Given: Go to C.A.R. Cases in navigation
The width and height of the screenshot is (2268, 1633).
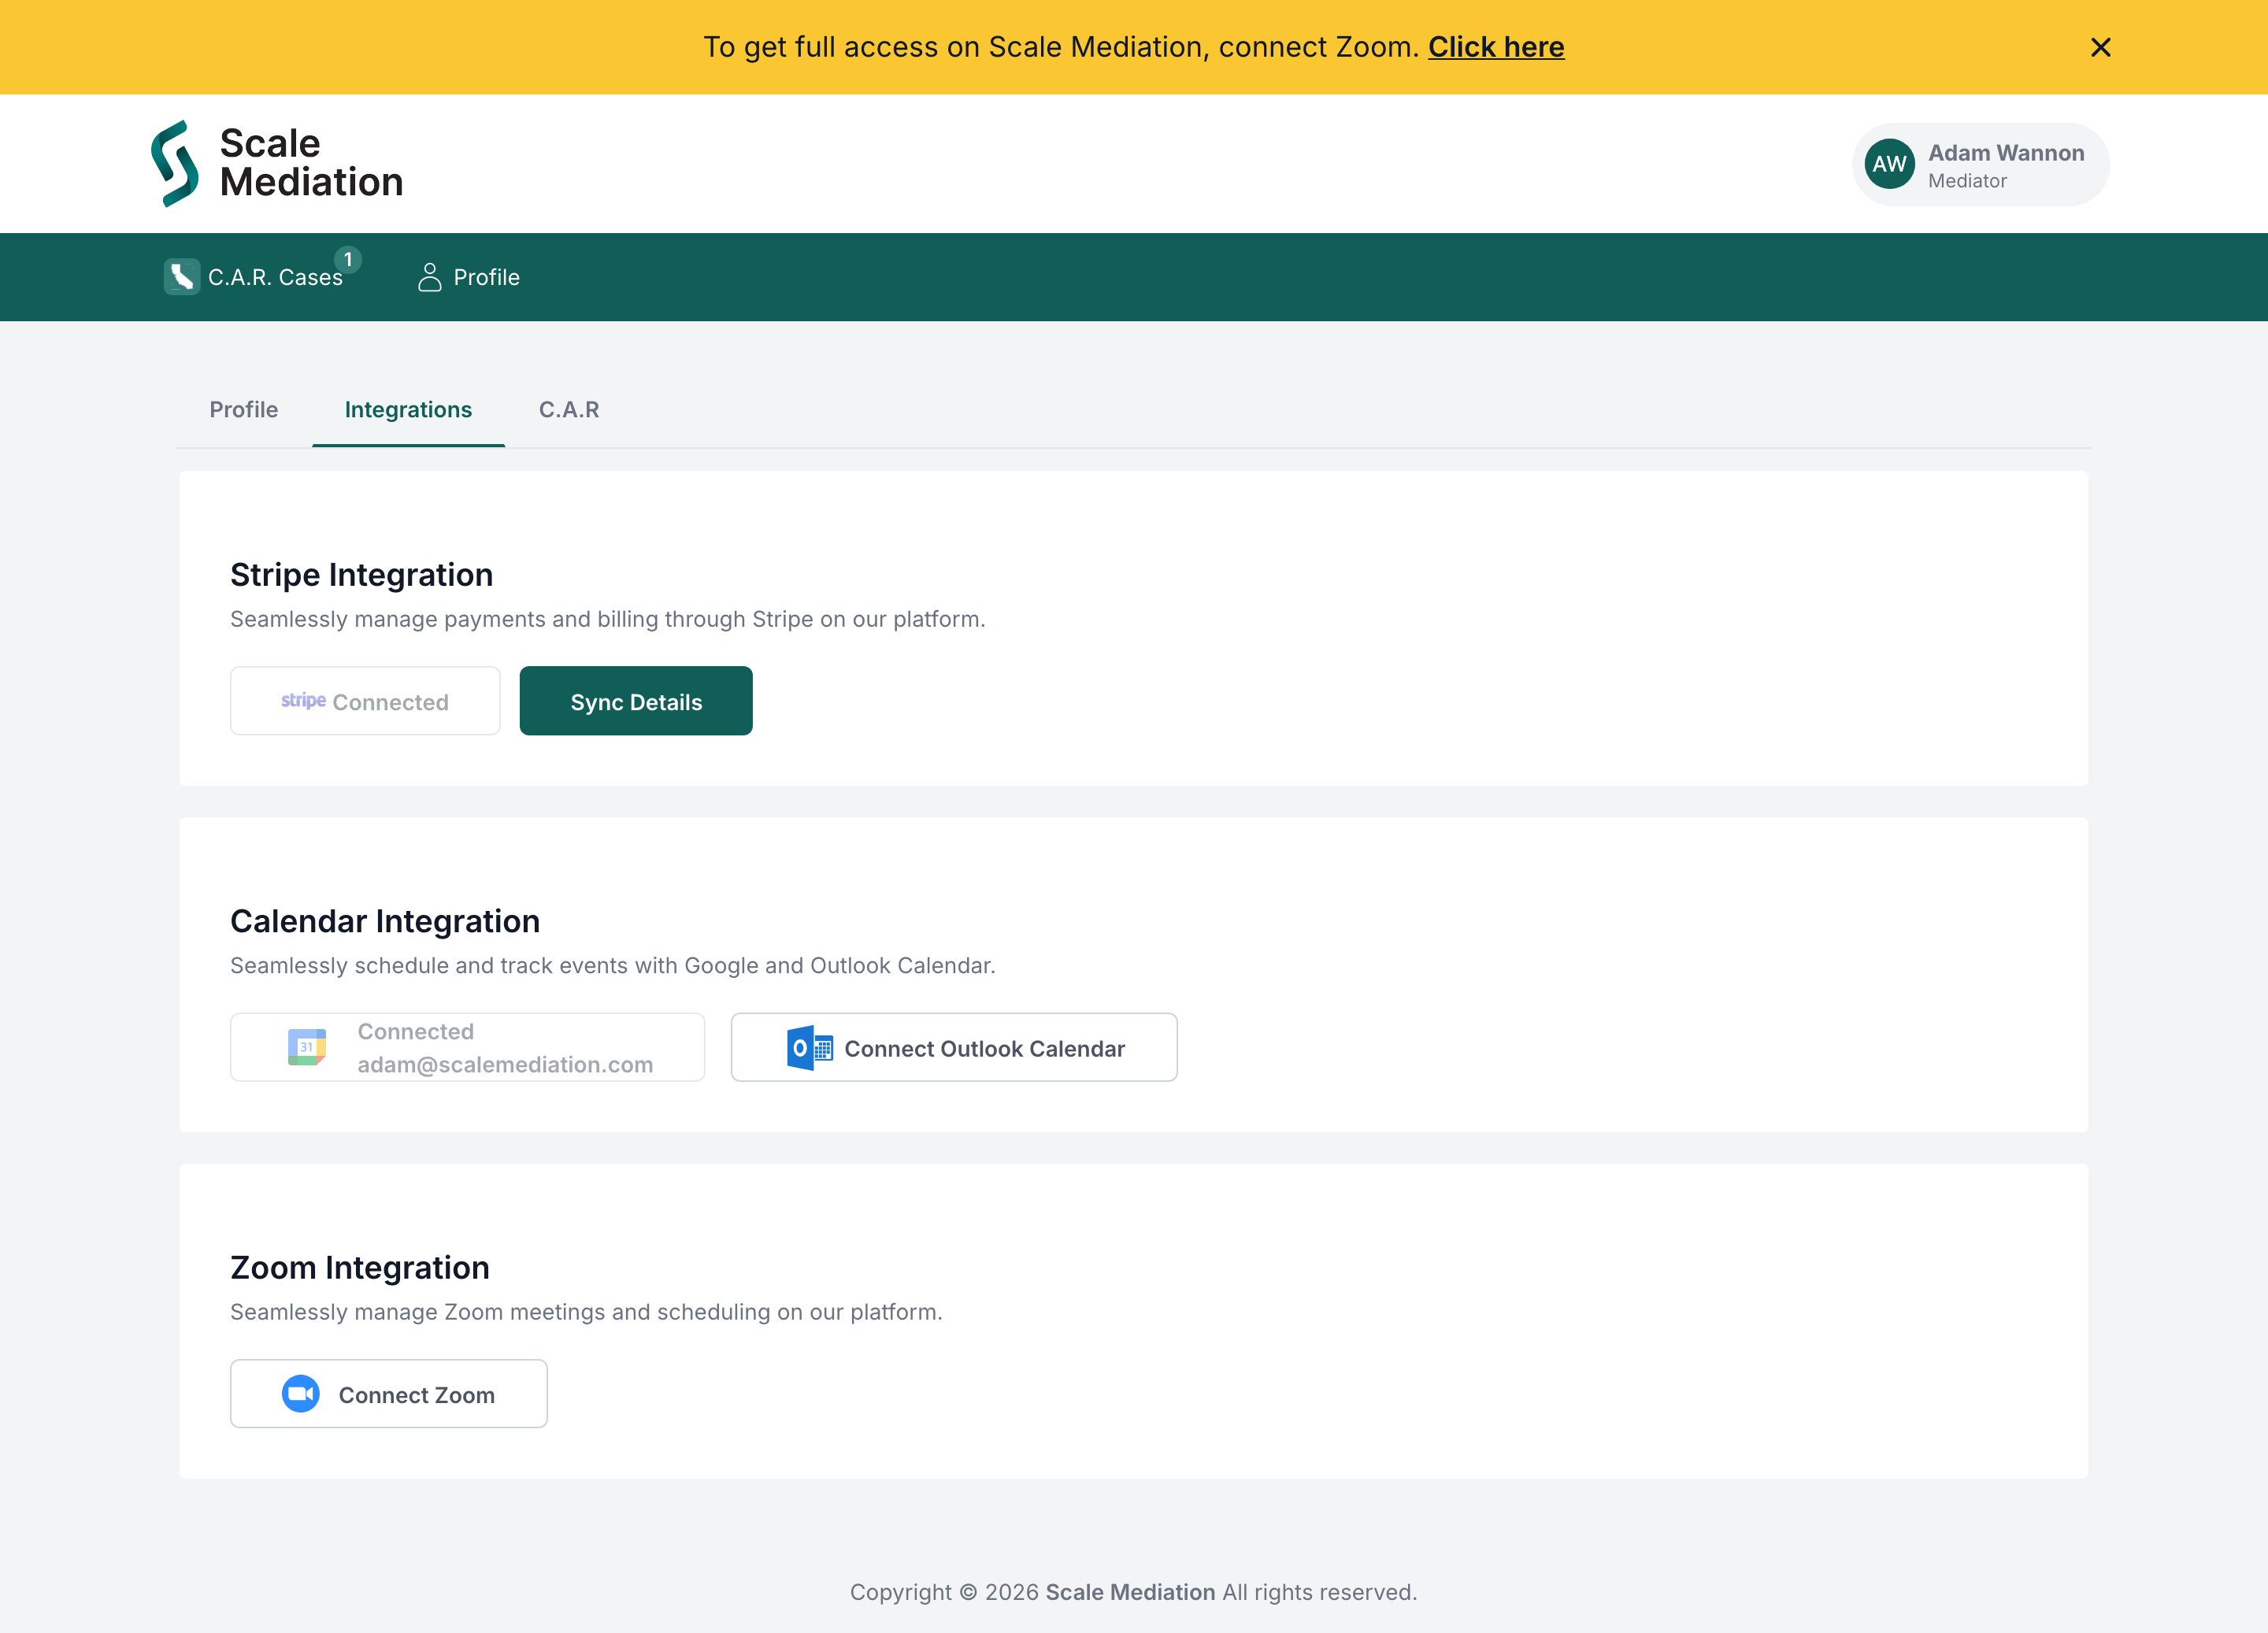Looking at the screenshot, I should point(275,277).
